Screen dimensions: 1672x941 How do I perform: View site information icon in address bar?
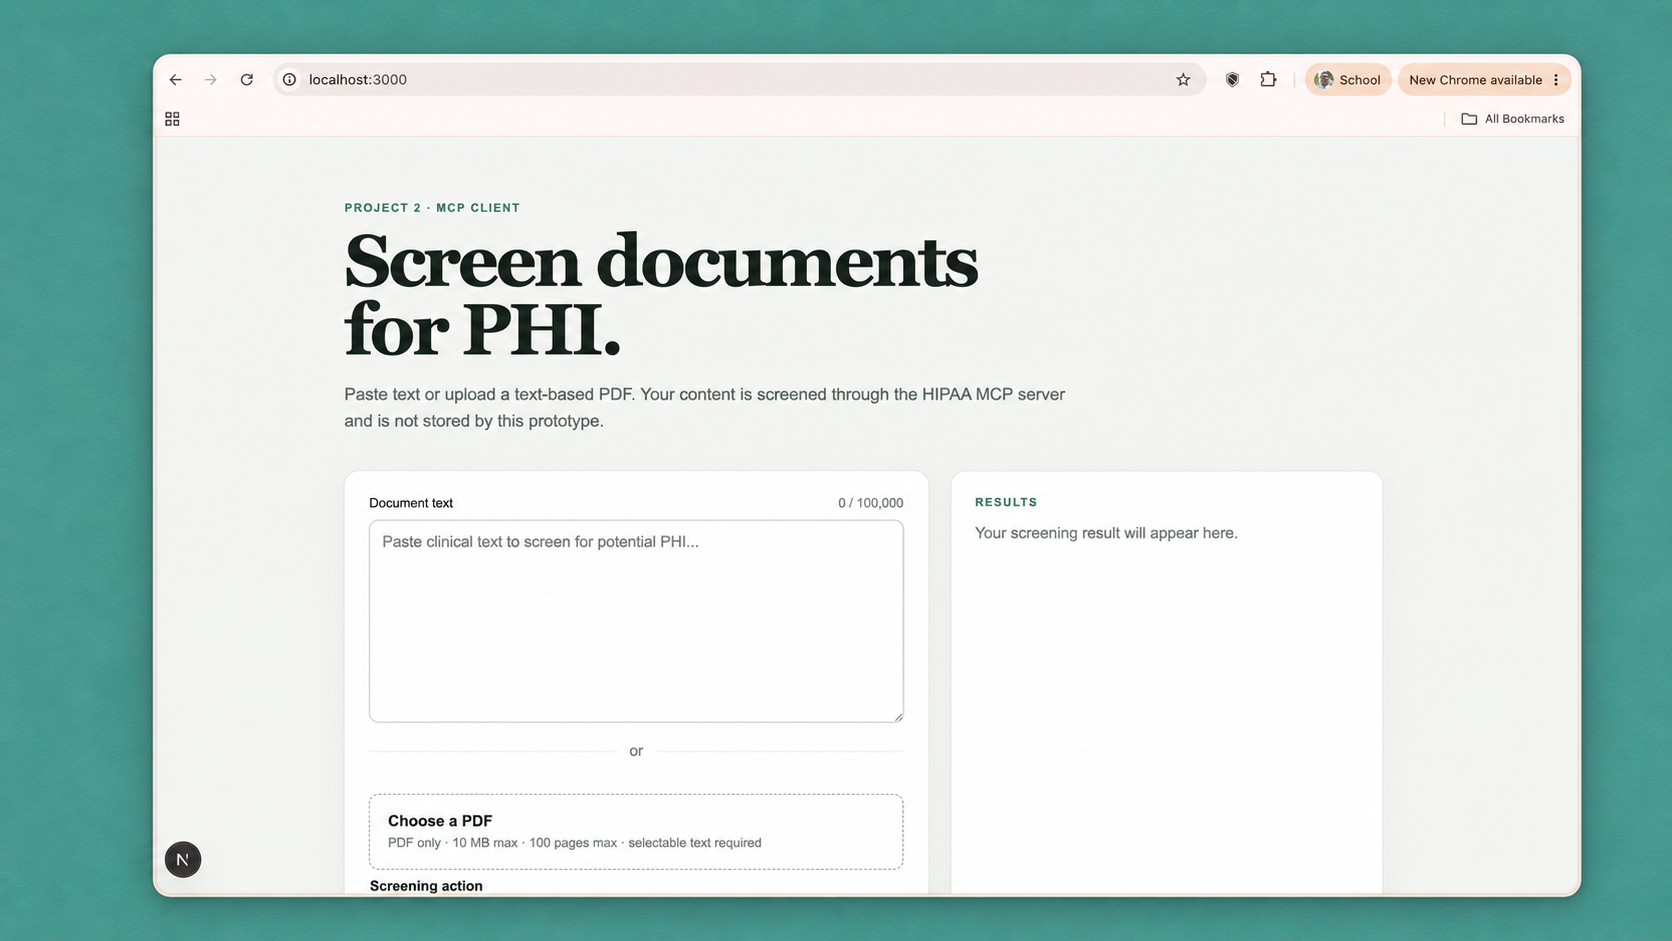click(x=289, y=80)
